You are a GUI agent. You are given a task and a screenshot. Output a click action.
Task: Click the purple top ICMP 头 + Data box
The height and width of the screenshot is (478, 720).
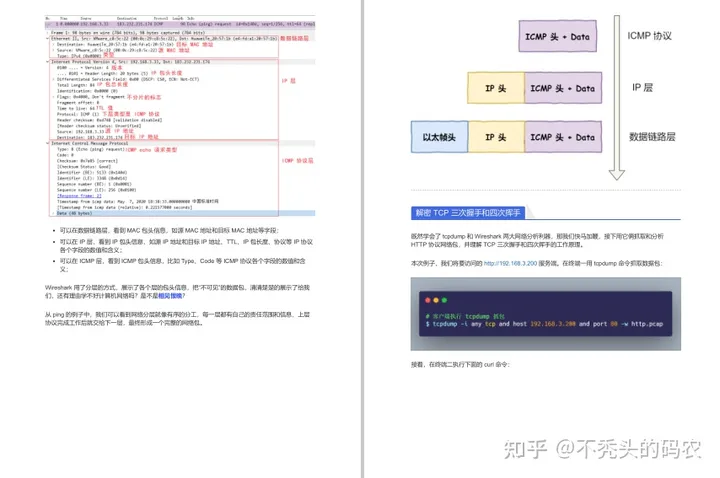[x=557, y=36]
